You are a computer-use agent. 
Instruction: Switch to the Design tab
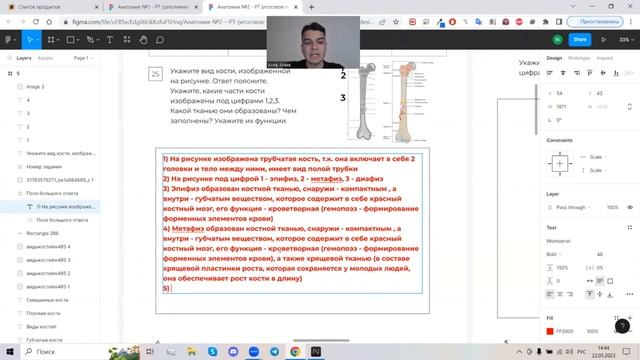[554, 58]
